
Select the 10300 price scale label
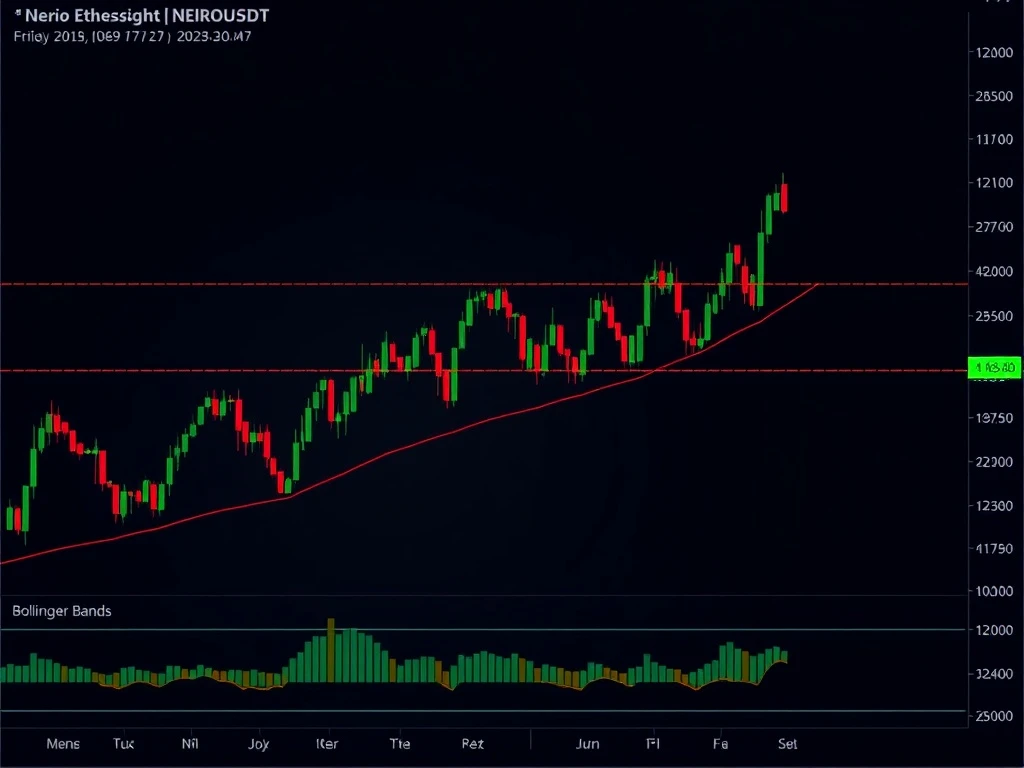[994, 591]
